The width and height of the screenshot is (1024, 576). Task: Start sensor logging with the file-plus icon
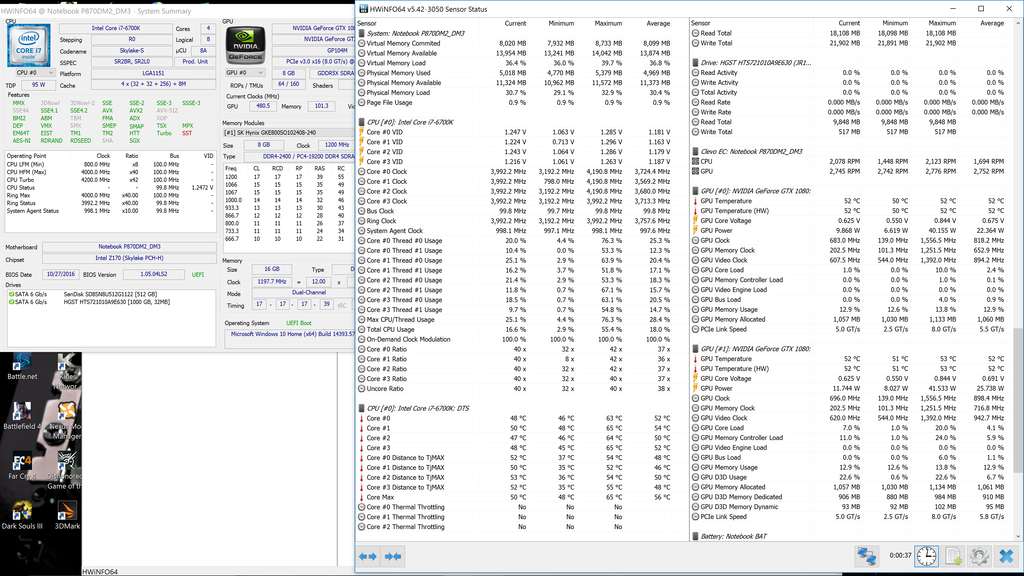pos(953,556)
